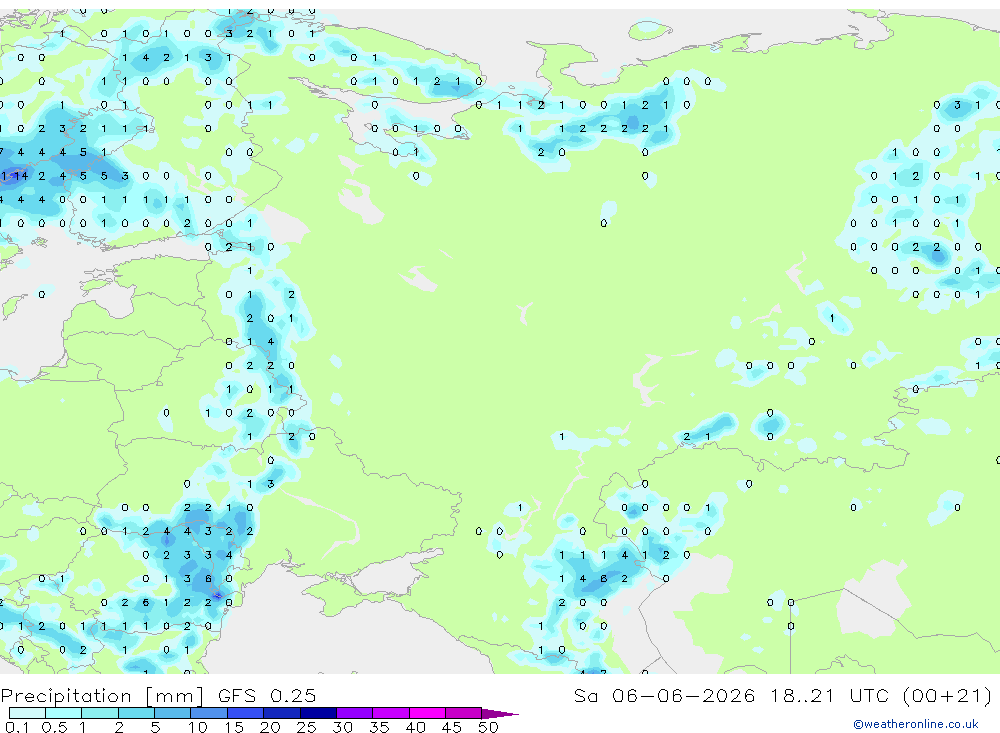Viewport: 1000px width, 733px height.
Task: Click the '18..21 UTC' time text
Action: 828,695
